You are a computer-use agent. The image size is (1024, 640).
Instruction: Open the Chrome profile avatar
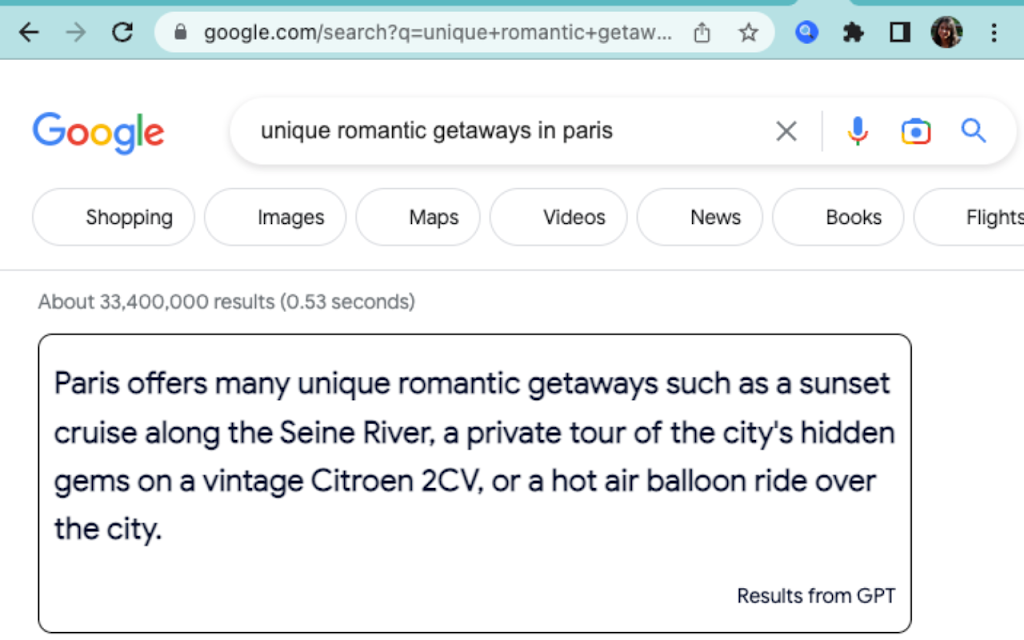[945, 33]
